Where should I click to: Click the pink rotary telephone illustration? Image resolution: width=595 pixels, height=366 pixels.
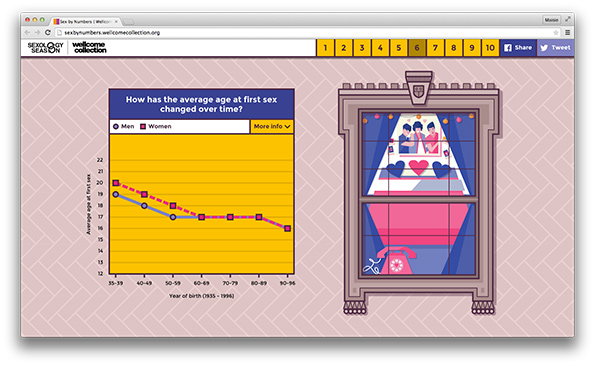click(397, 261)
